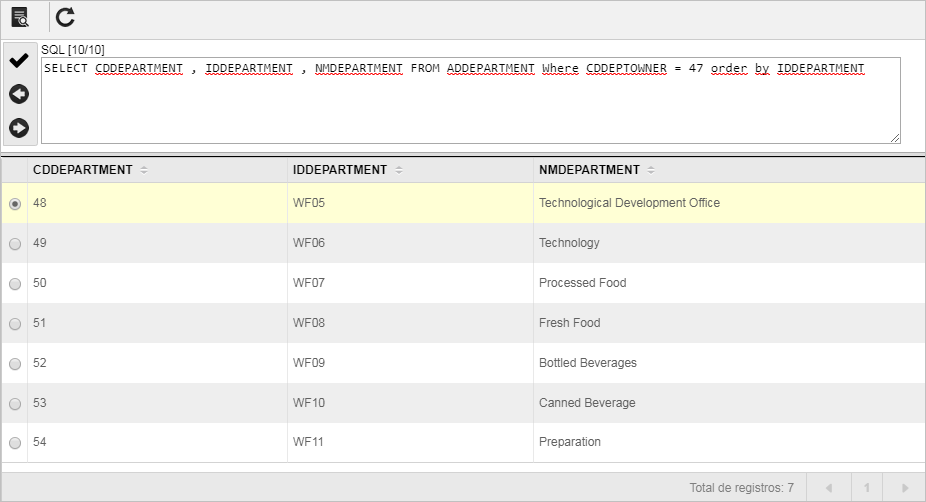Image resolution: width=926 pixels, height=502 pixels.
Task: Click the WF10 cell
Action: click(410, 403)
